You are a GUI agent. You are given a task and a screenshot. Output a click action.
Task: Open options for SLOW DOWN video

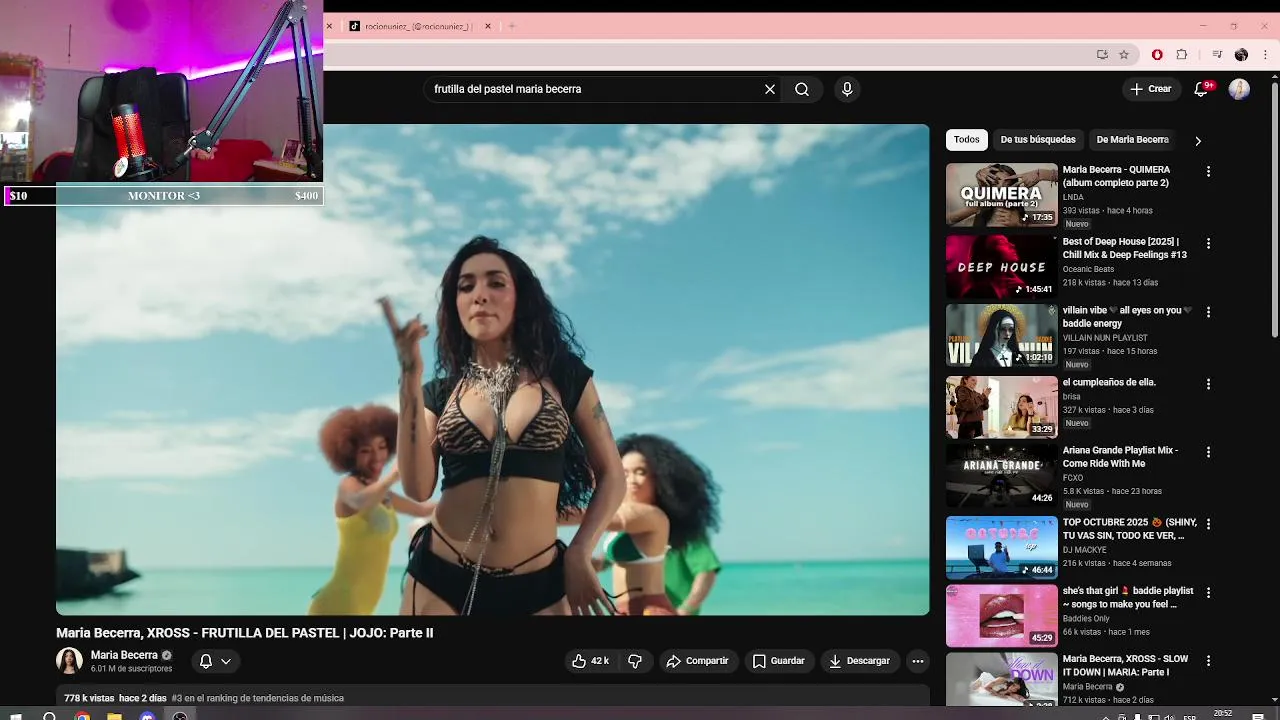tap(1208, 661)
